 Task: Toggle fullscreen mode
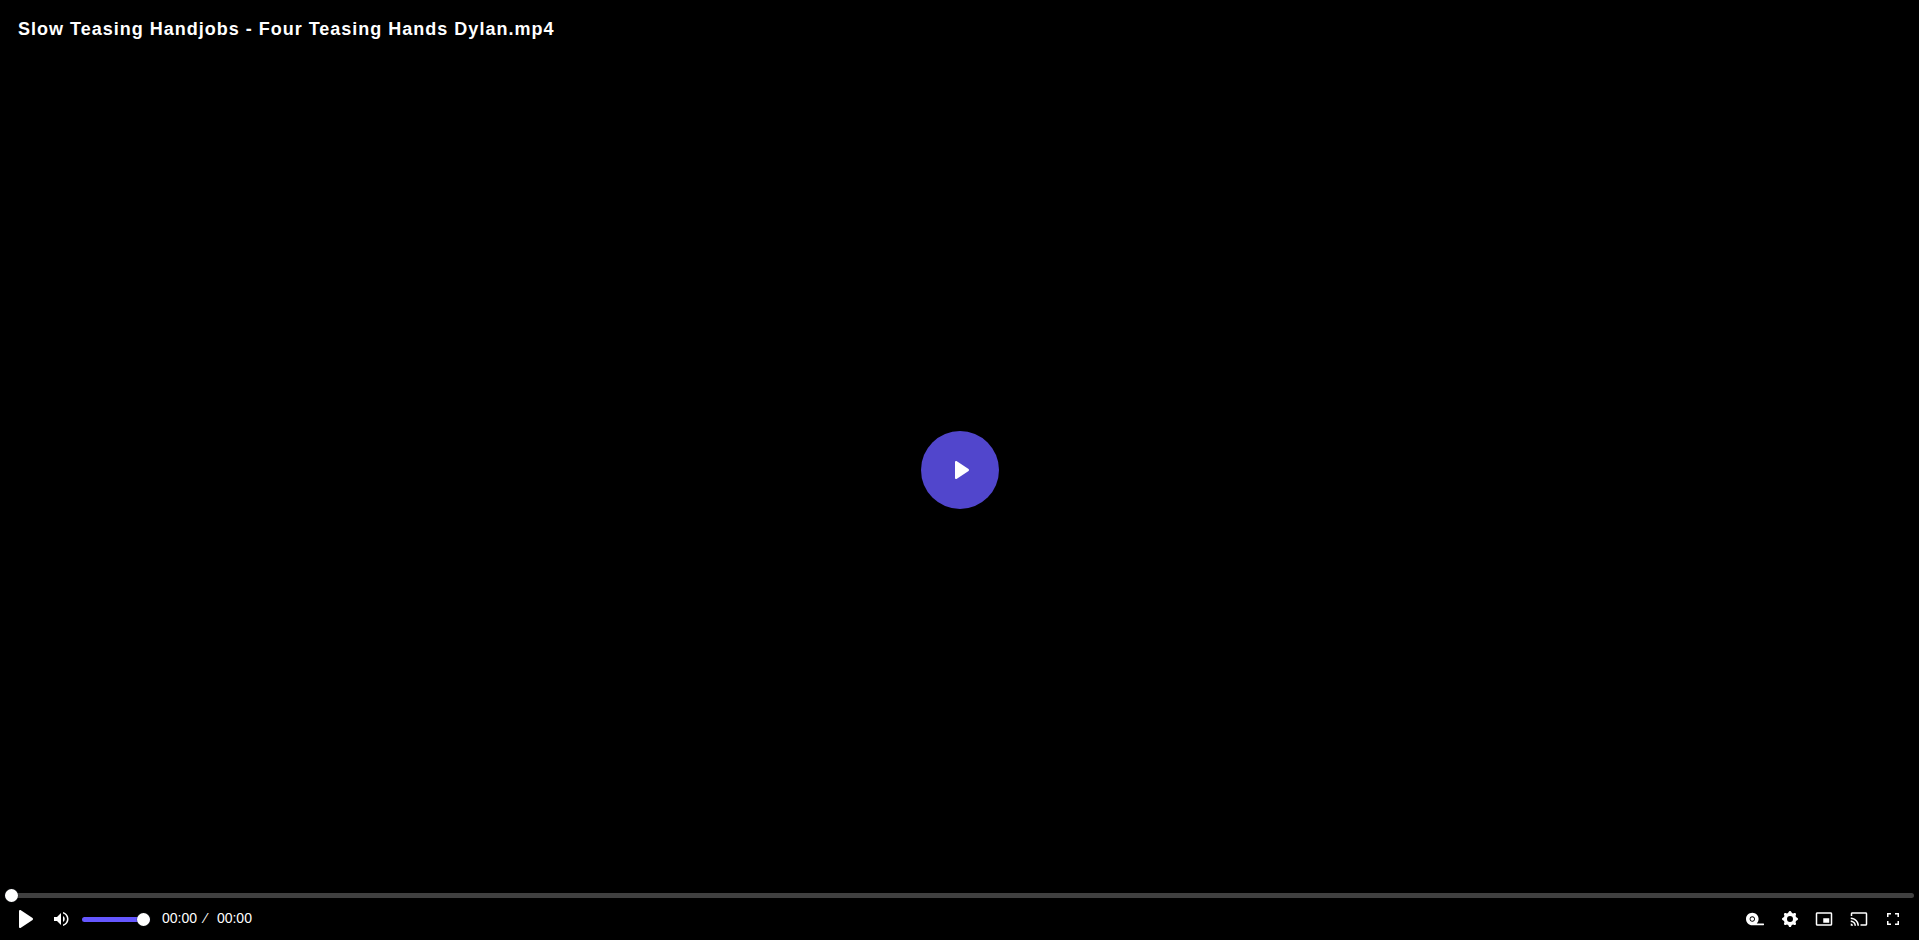pos(1893,919)
